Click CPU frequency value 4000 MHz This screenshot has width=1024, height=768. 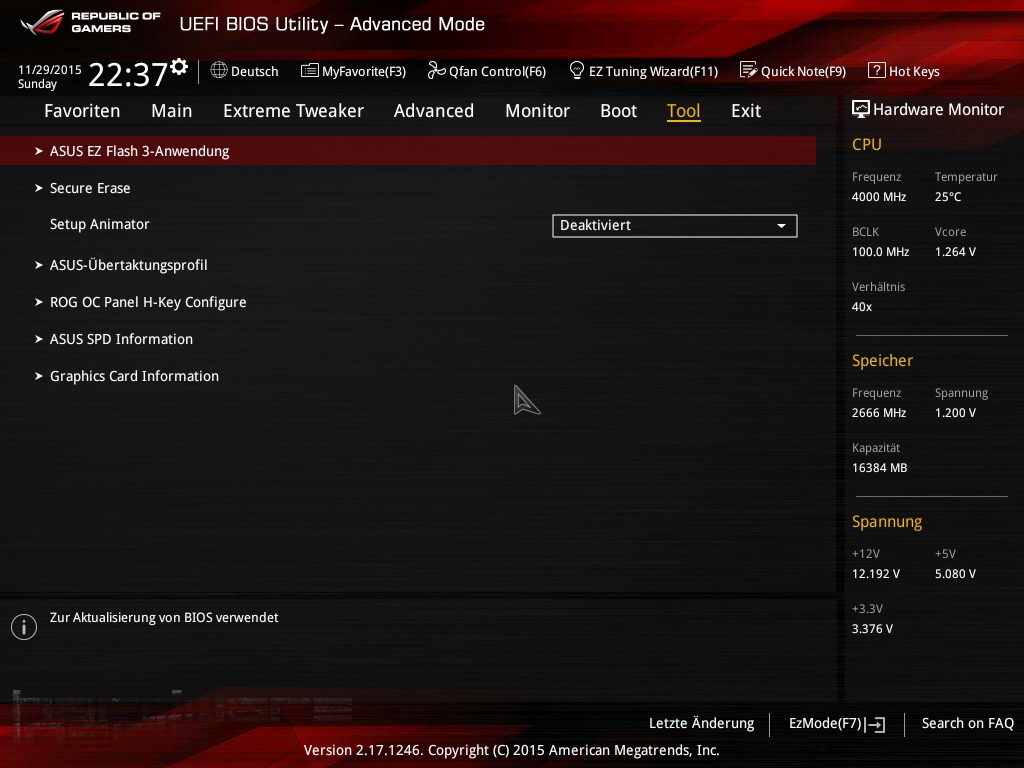pos(879,197)
